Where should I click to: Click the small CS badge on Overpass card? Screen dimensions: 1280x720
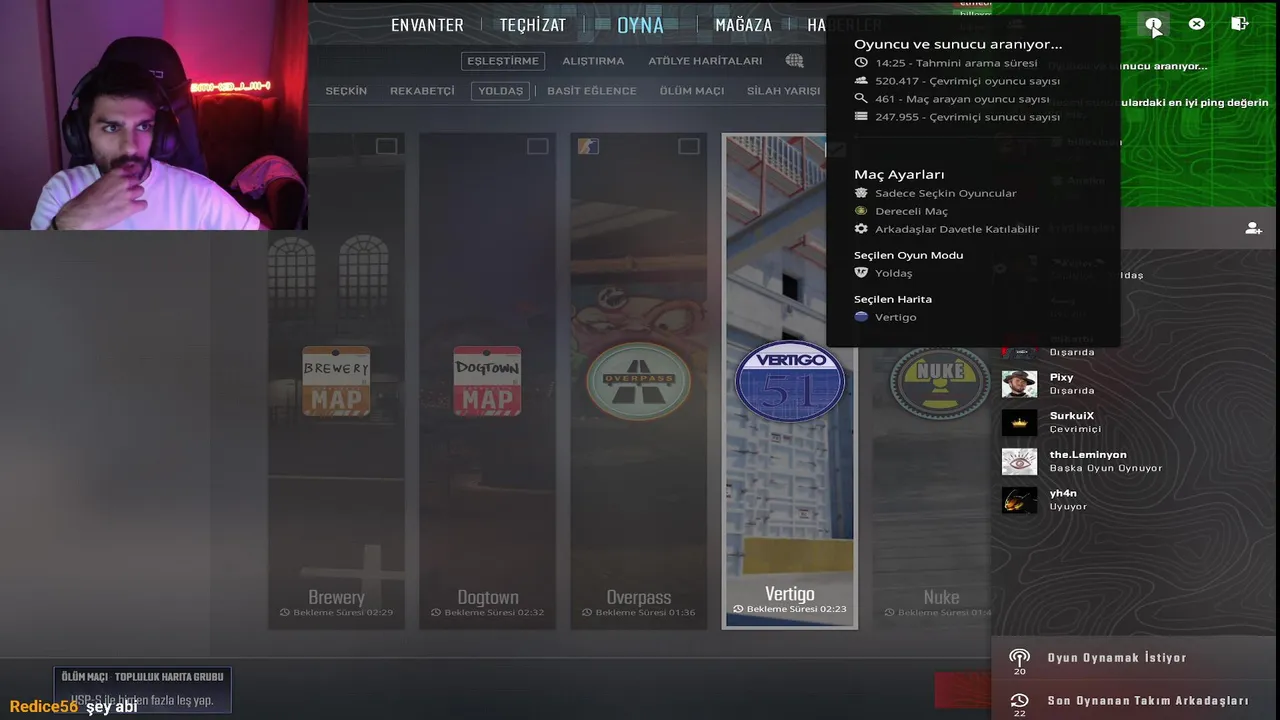point(588,146)
